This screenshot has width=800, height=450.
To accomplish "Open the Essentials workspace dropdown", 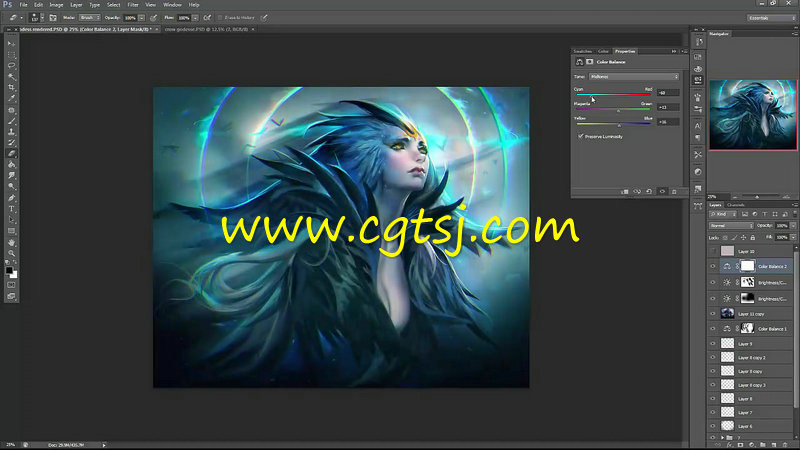I will 771,17.
